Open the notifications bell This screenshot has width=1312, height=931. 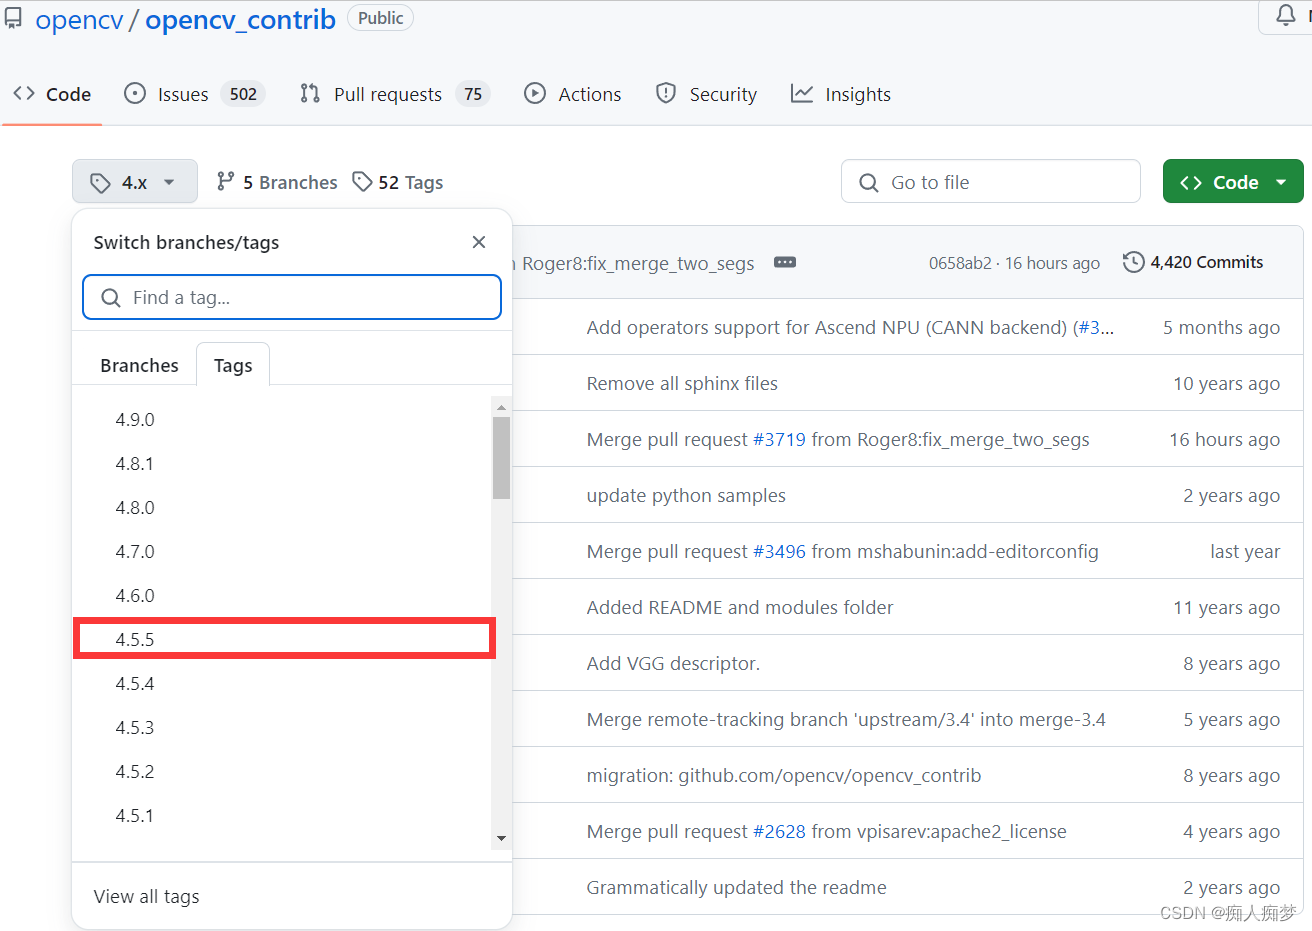coord(1286,15)
